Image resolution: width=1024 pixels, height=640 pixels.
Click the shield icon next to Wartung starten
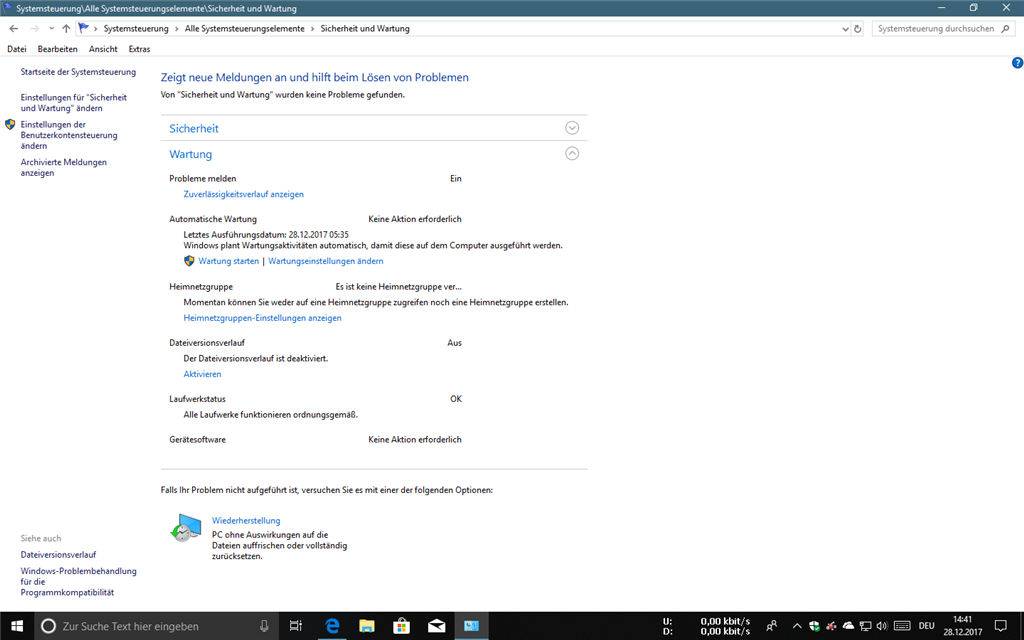(189, 261)
